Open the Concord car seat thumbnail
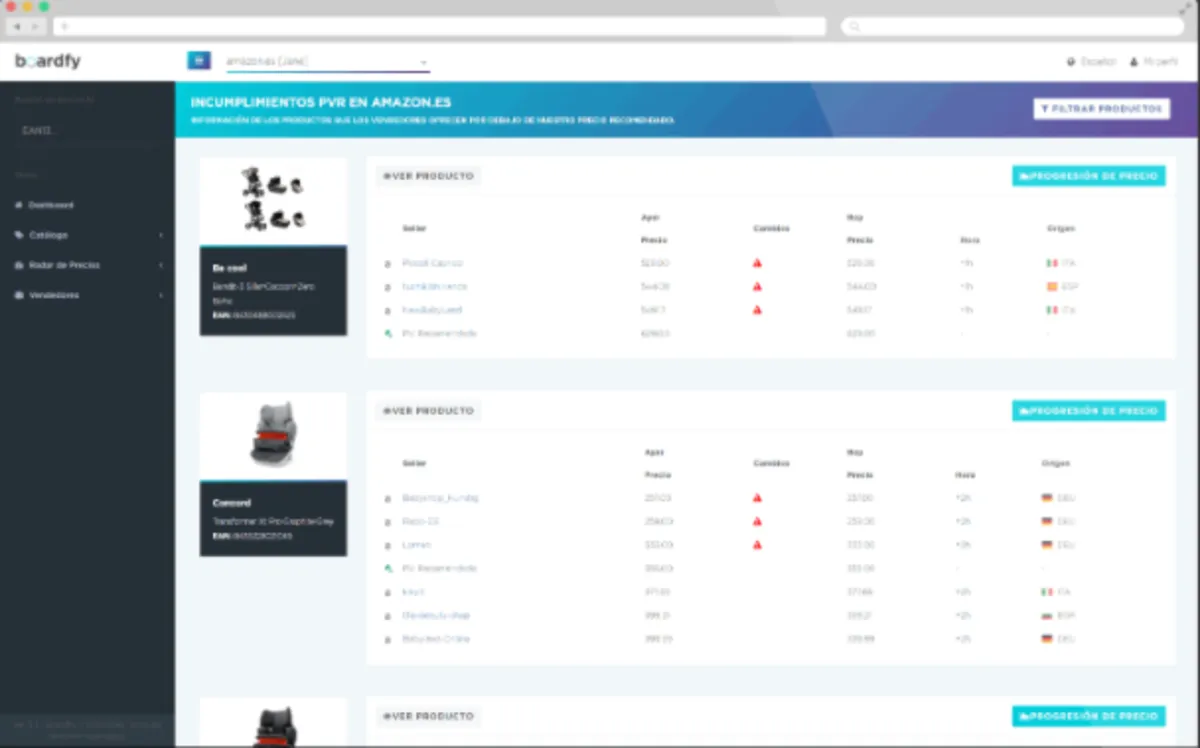This screenshot has height=748, width=1200. point(273,436)
